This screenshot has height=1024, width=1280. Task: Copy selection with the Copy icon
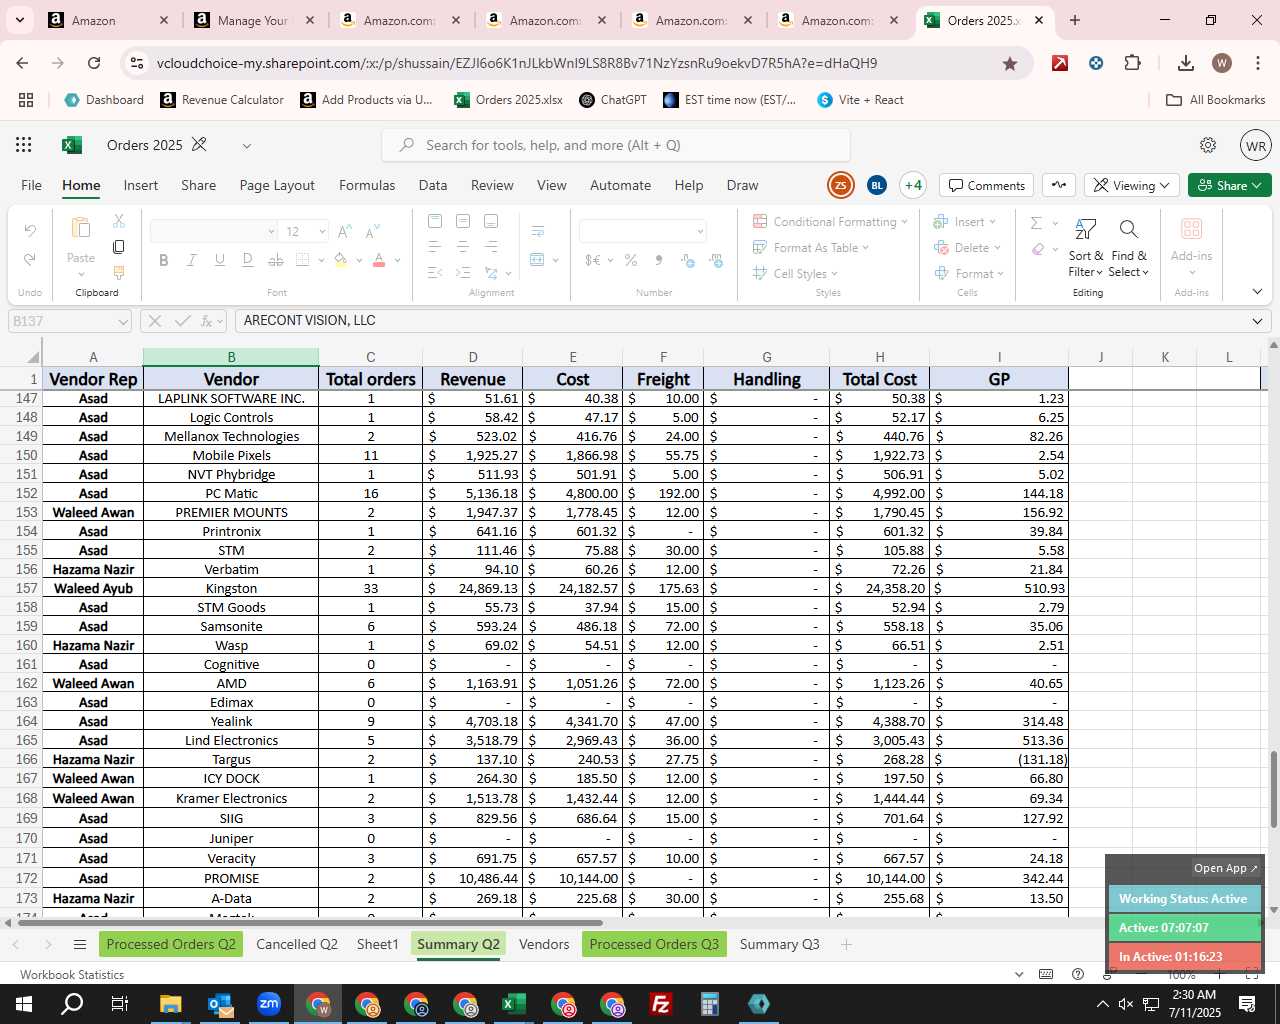pos(119,246)
